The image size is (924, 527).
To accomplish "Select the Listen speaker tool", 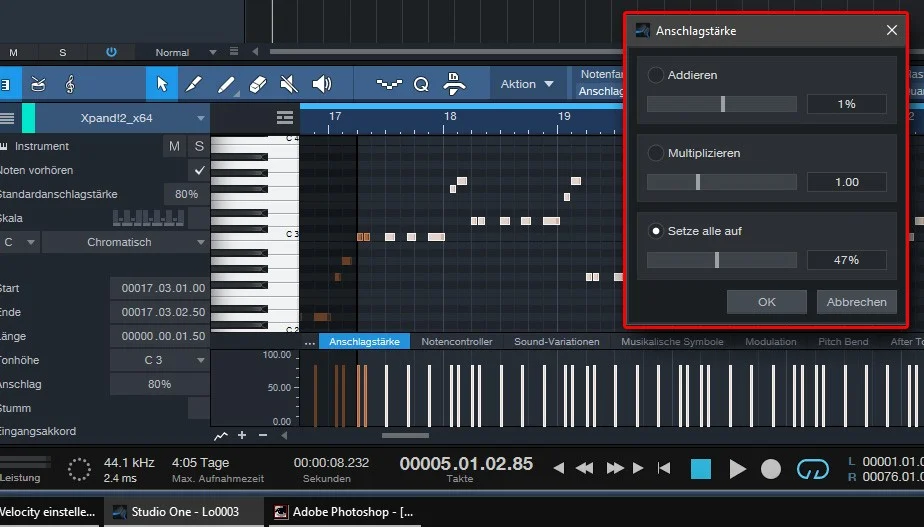I will tap(321, 84).
